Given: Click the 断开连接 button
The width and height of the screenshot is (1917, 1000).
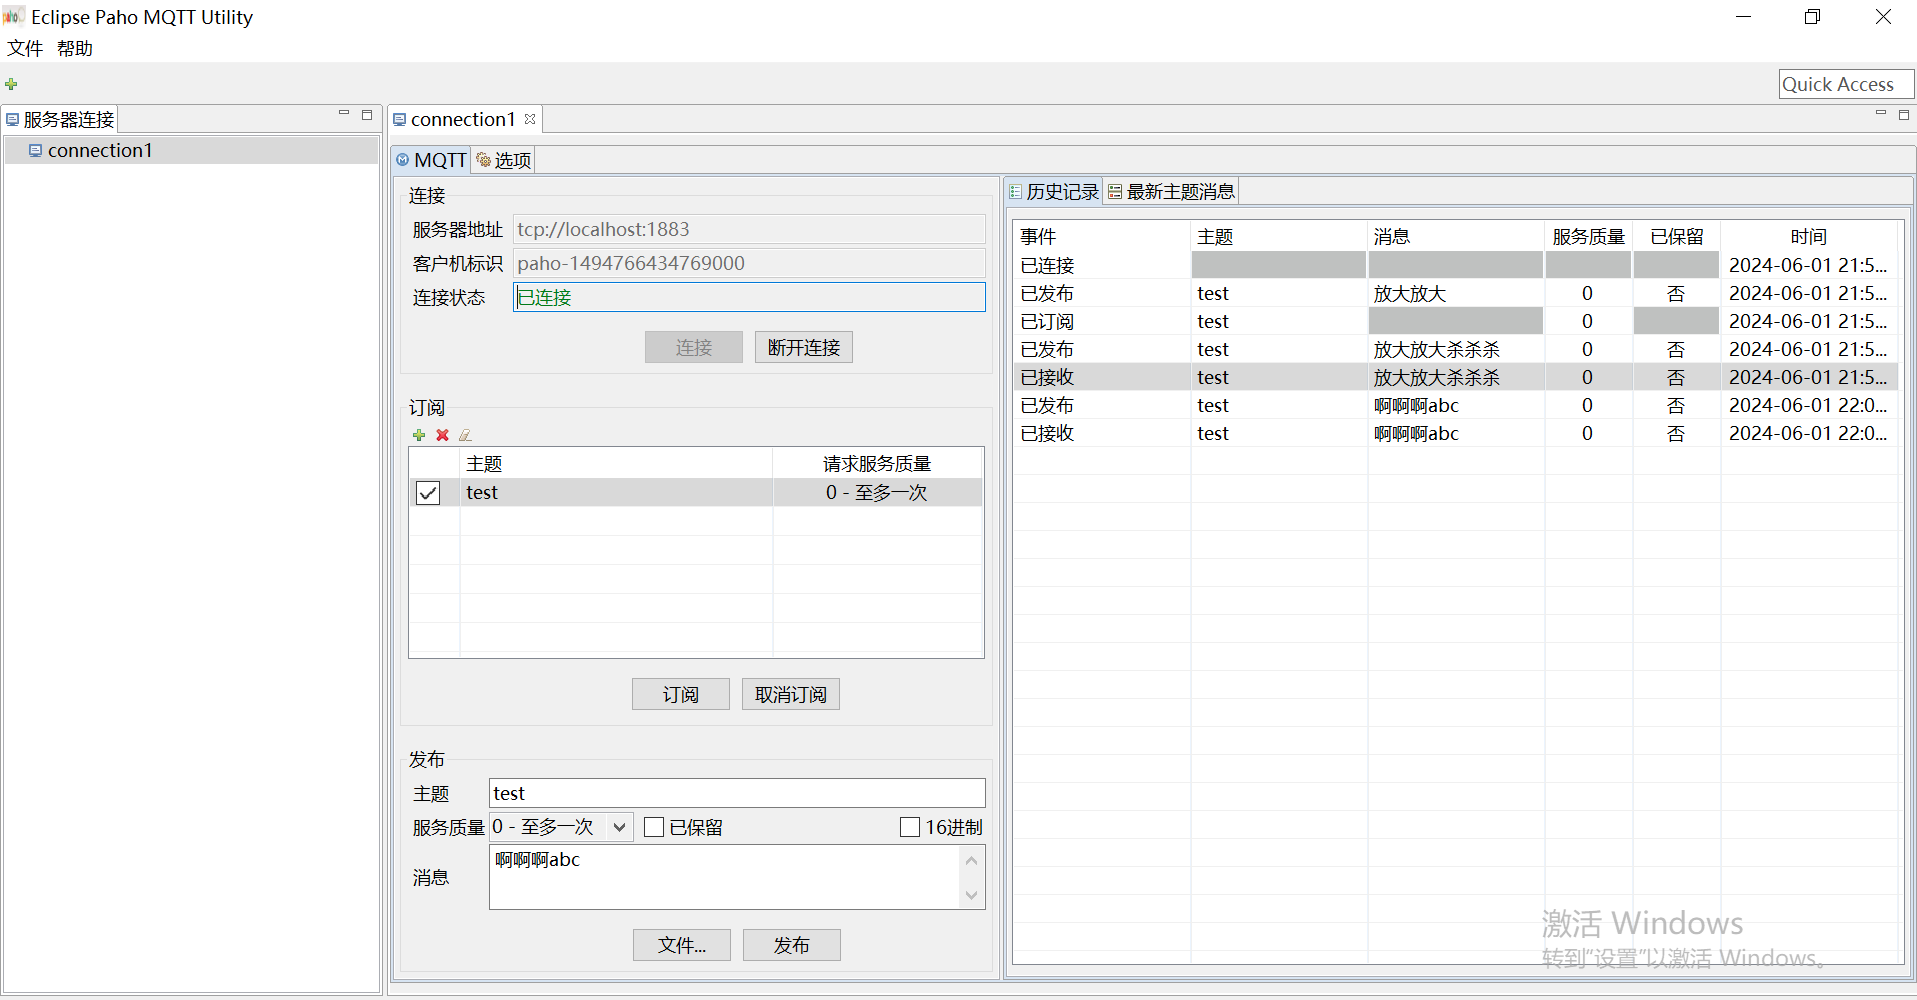Looking at the screenshot, I should coord(804,347).
